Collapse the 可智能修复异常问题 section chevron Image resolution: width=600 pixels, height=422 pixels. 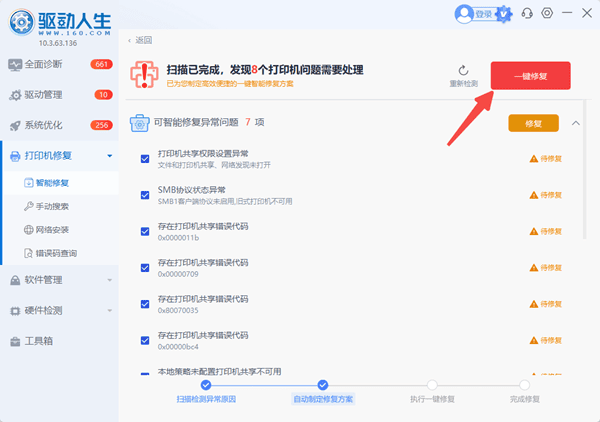pos(576,123)
